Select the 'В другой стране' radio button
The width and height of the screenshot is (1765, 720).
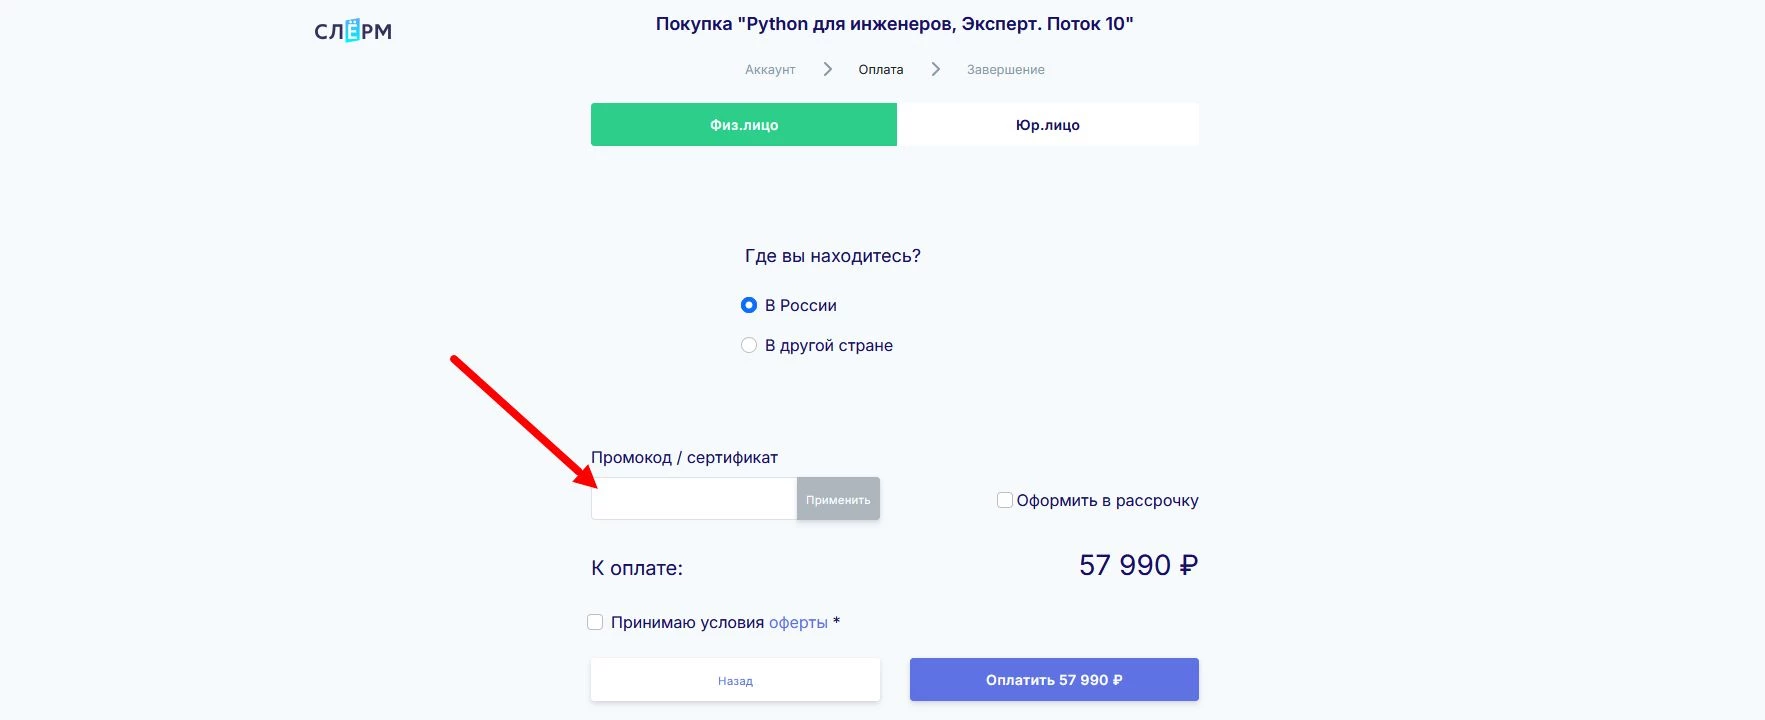(748, 344)
